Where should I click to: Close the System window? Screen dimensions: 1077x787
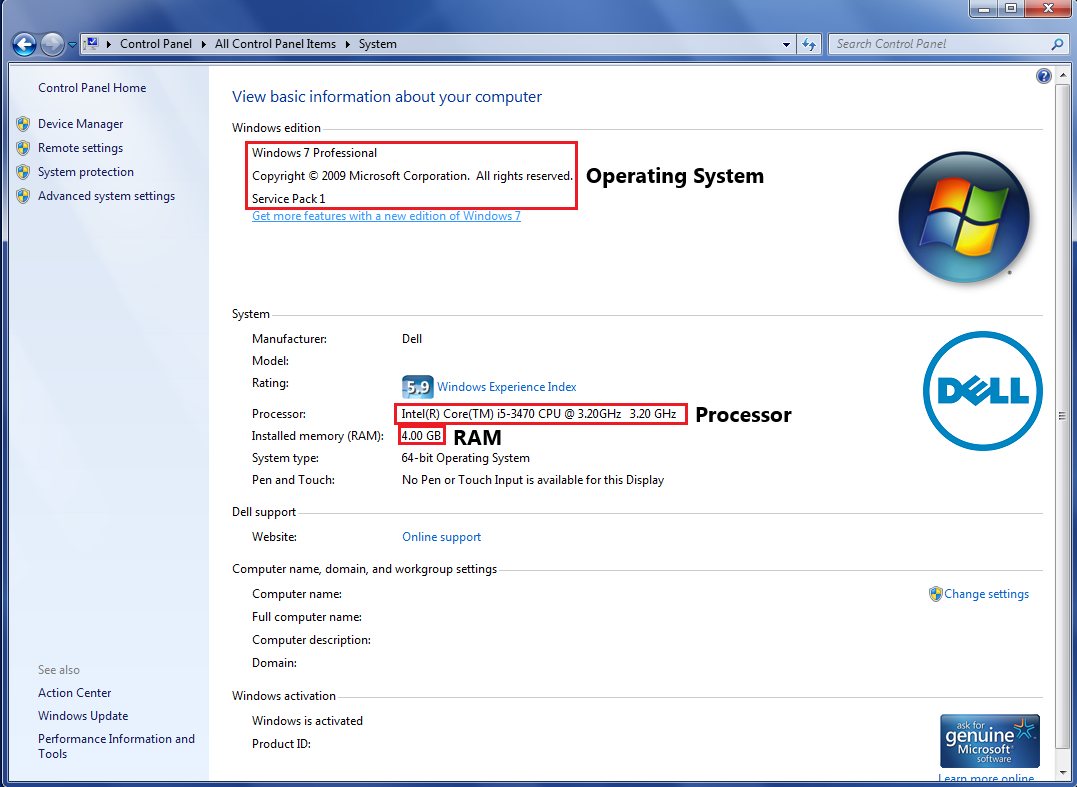pyautogui.click(x=1049, y=9)
